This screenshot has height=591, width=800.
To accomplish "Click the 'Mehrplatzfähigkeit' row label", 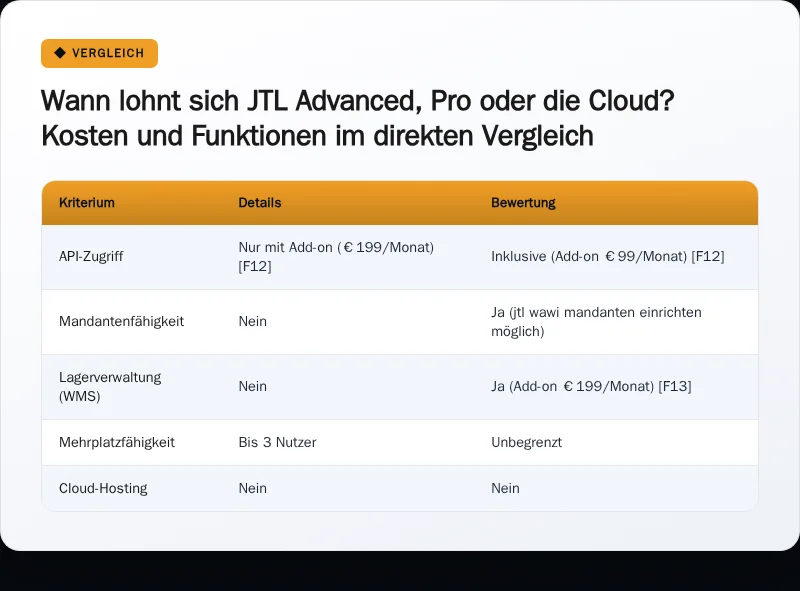I will click(x=117, y=442).
